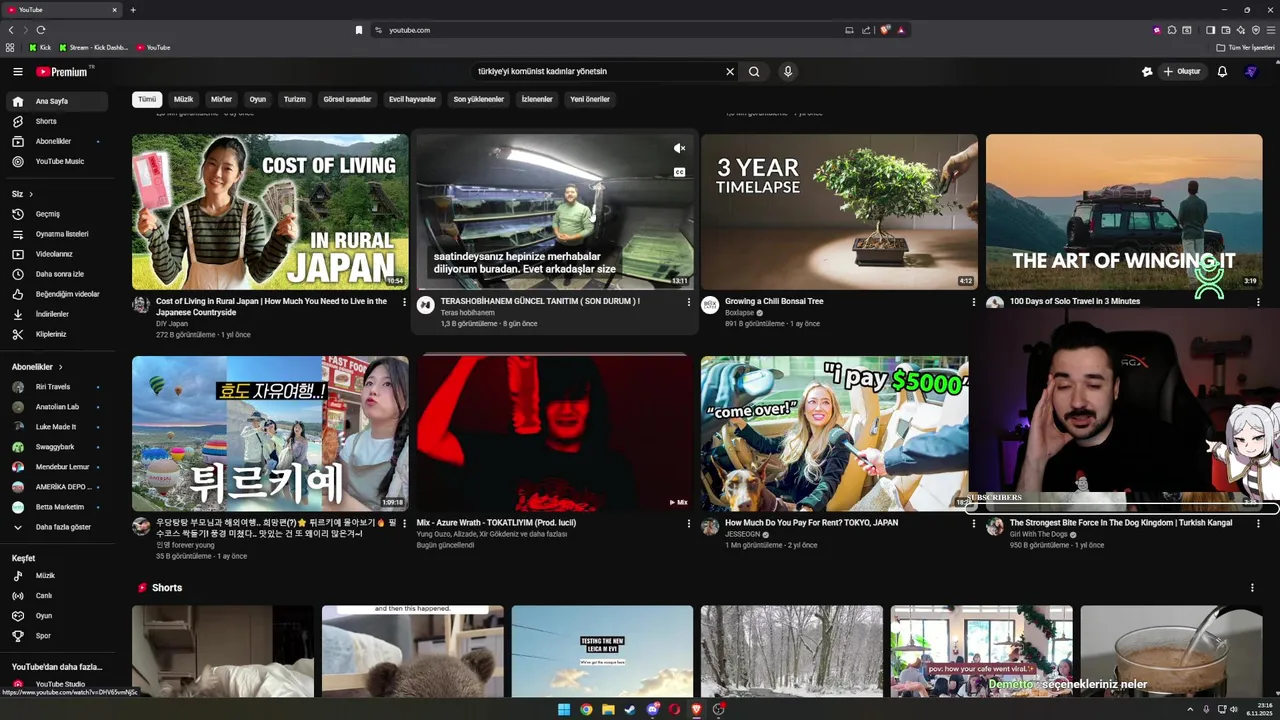Open the DIY Japan channel link
Viewport: 1280px width, 720px height.
172,324
